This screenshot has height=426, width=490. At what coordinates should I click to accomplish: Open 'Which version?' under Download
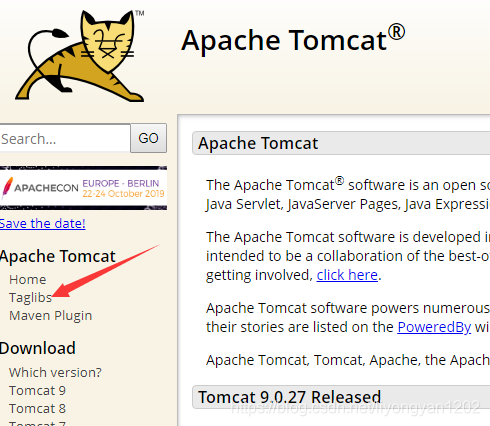coord(55,372)
